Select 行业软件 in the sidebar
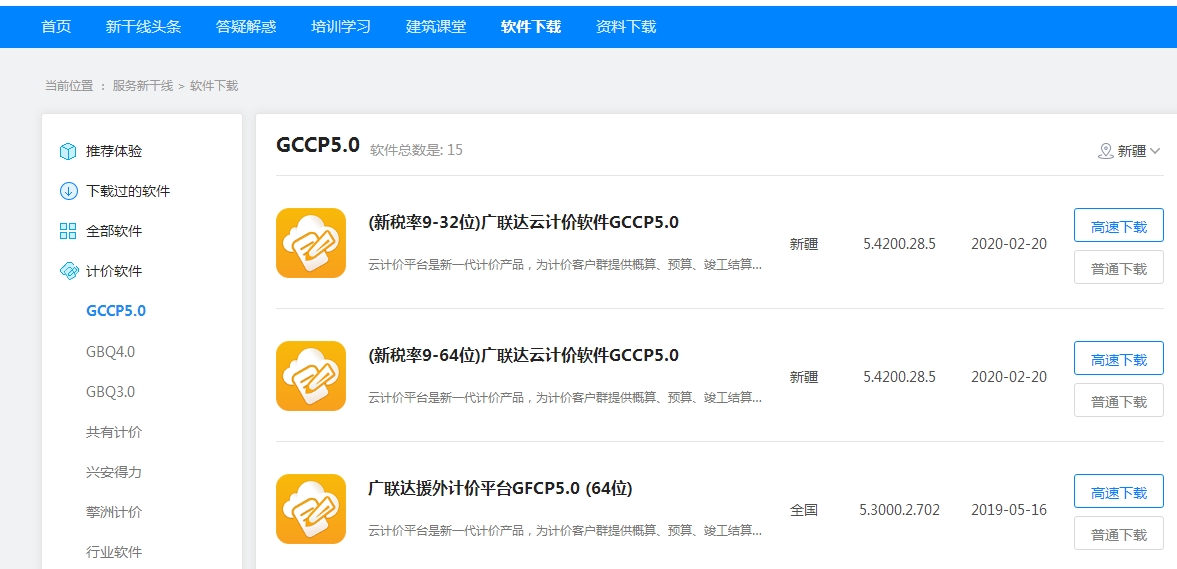 114,552
